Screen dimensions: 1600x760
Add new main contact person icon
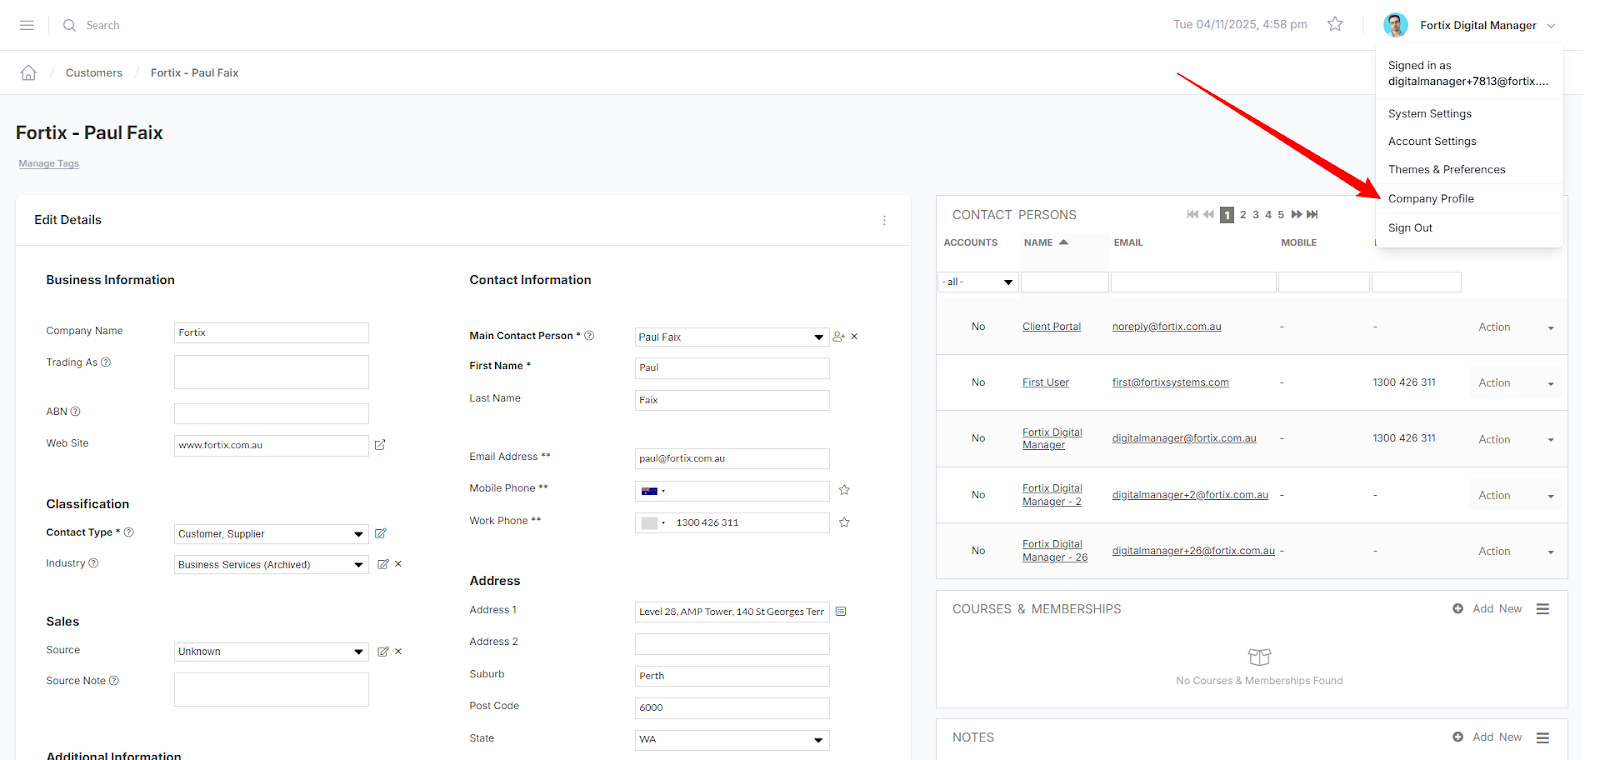pyautogui.click(x=839, y=337)
